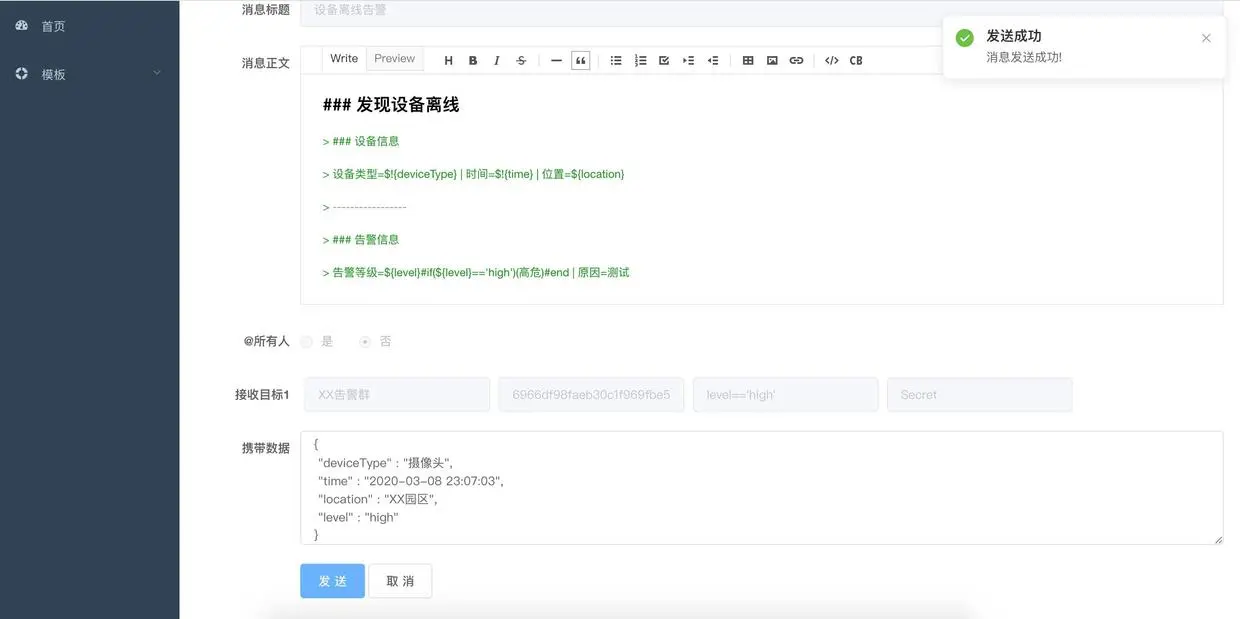Focus the 消息标题 input field
Image resolution: width=1240 pixels, height=619 pixels.
point(761,11)
